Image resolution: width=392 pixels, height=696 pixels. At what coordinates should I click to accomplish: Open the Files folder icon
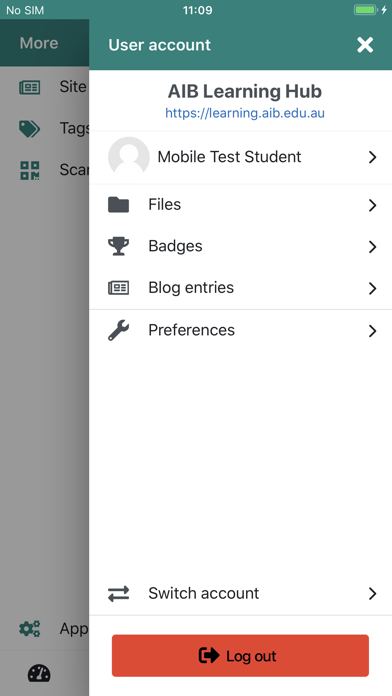click(x=119, y=205)
